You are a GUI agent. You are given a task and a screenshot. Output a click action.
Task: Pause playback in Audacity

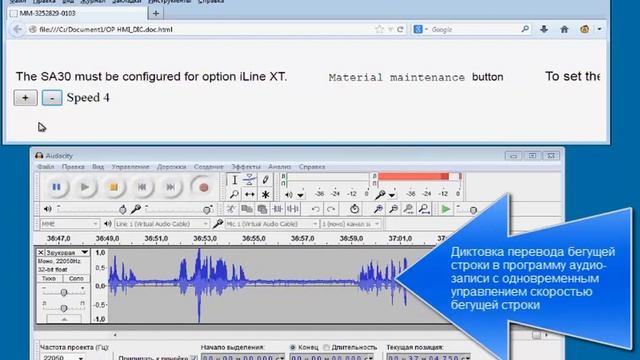tap(56, 187)
